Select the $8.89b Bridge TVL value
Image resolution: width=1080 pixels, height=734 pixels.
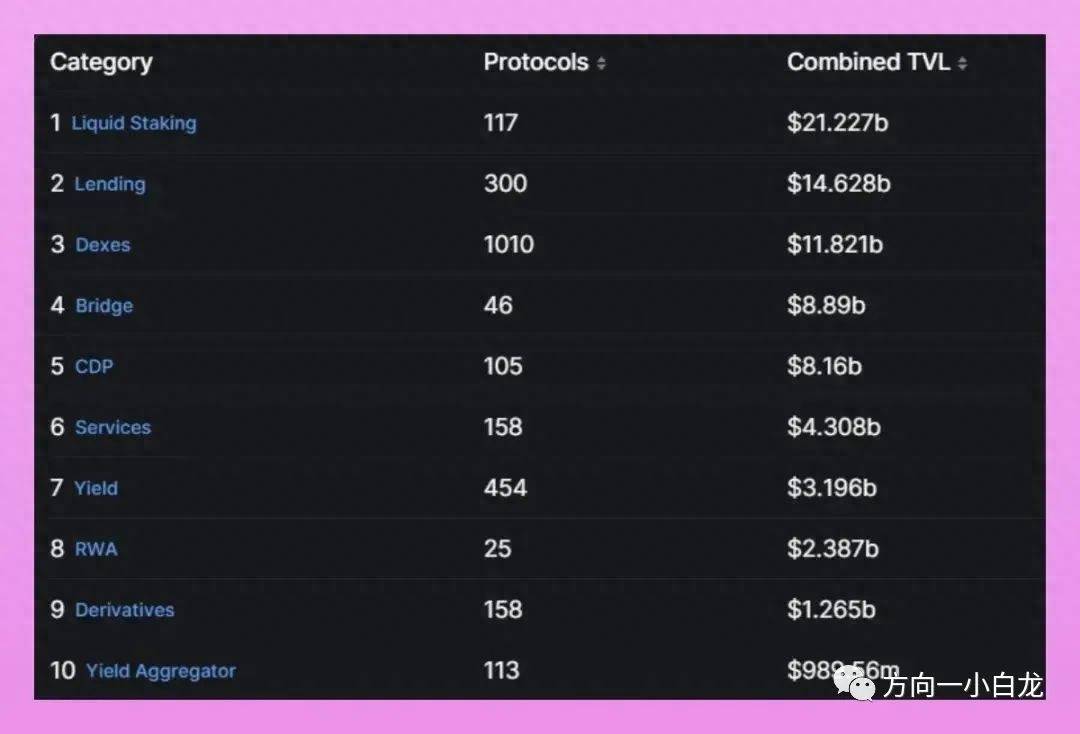[x=826, y=305]
